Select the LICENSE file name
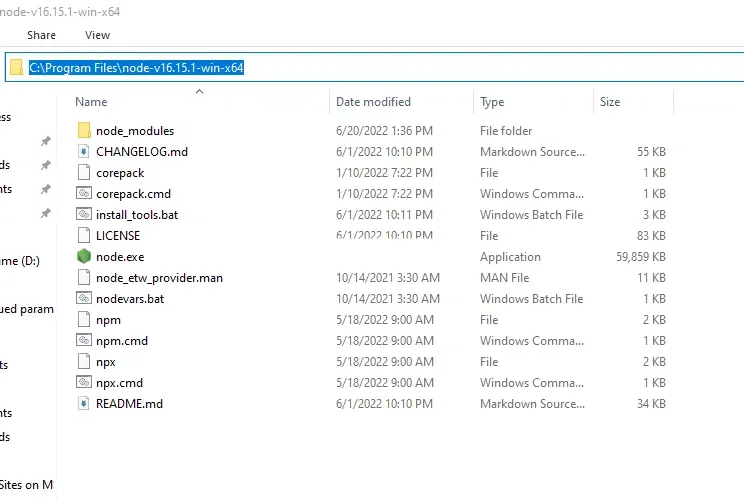This screenshot has height=500, width=744. (118, 236)
